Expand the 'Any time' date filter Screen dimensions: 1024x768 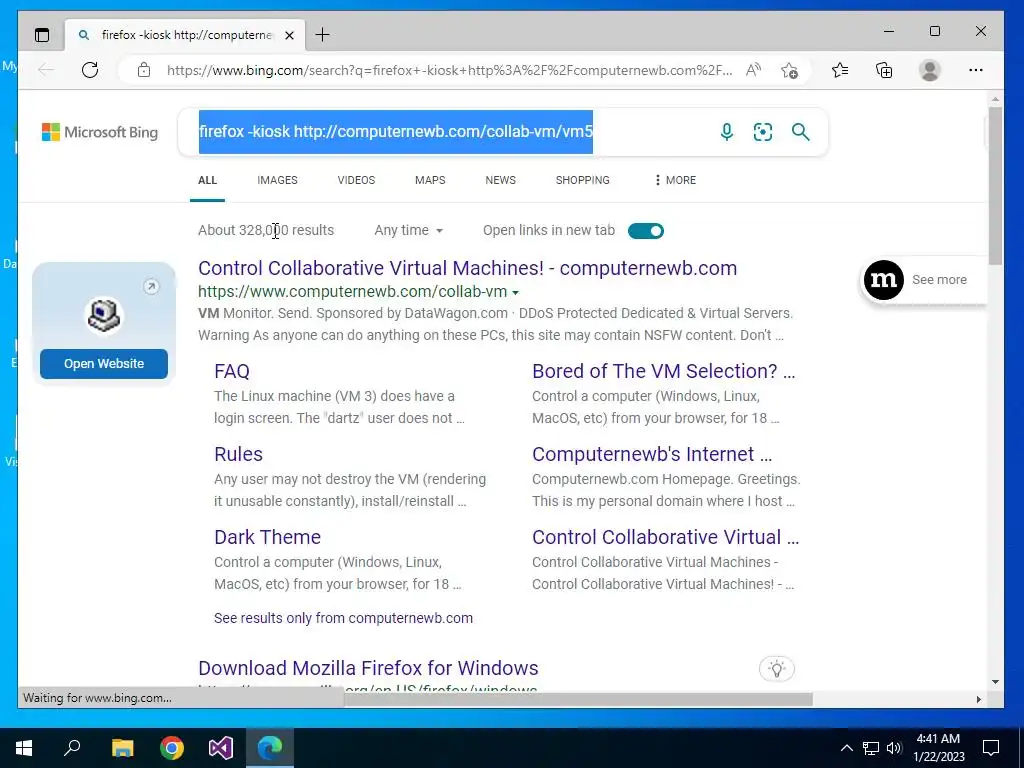click(409, 230)
